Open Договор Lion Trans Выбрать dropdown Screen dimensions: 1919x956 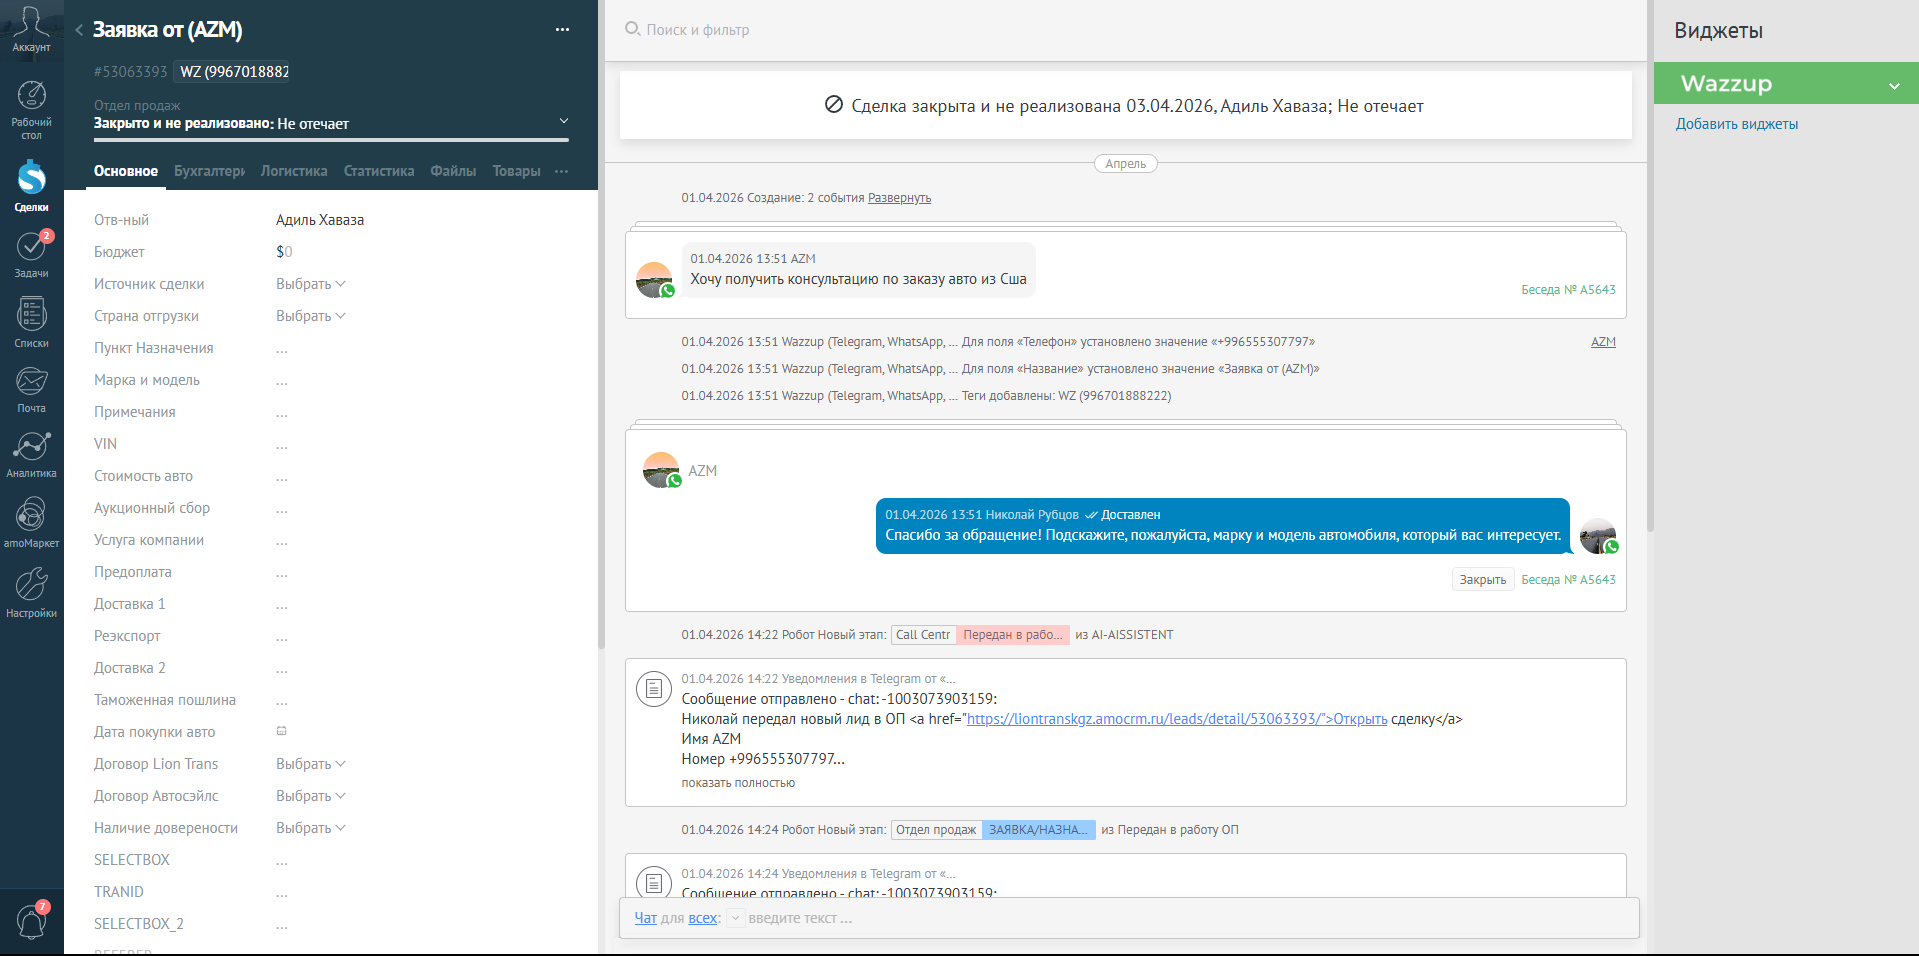[311, 764]
